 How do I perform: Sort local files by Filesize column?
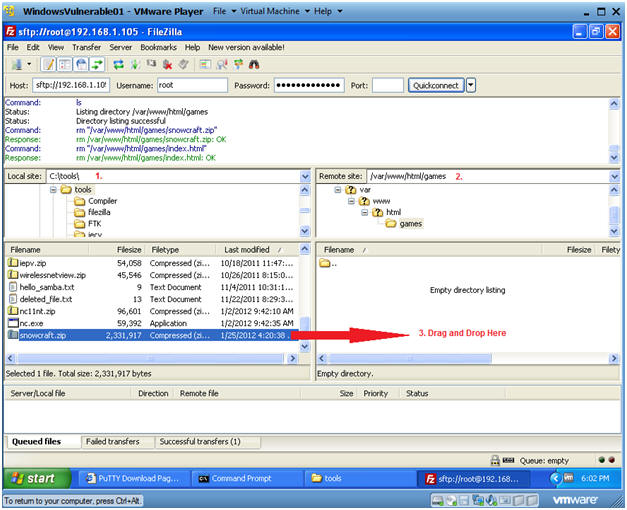(x=117, y=250)
